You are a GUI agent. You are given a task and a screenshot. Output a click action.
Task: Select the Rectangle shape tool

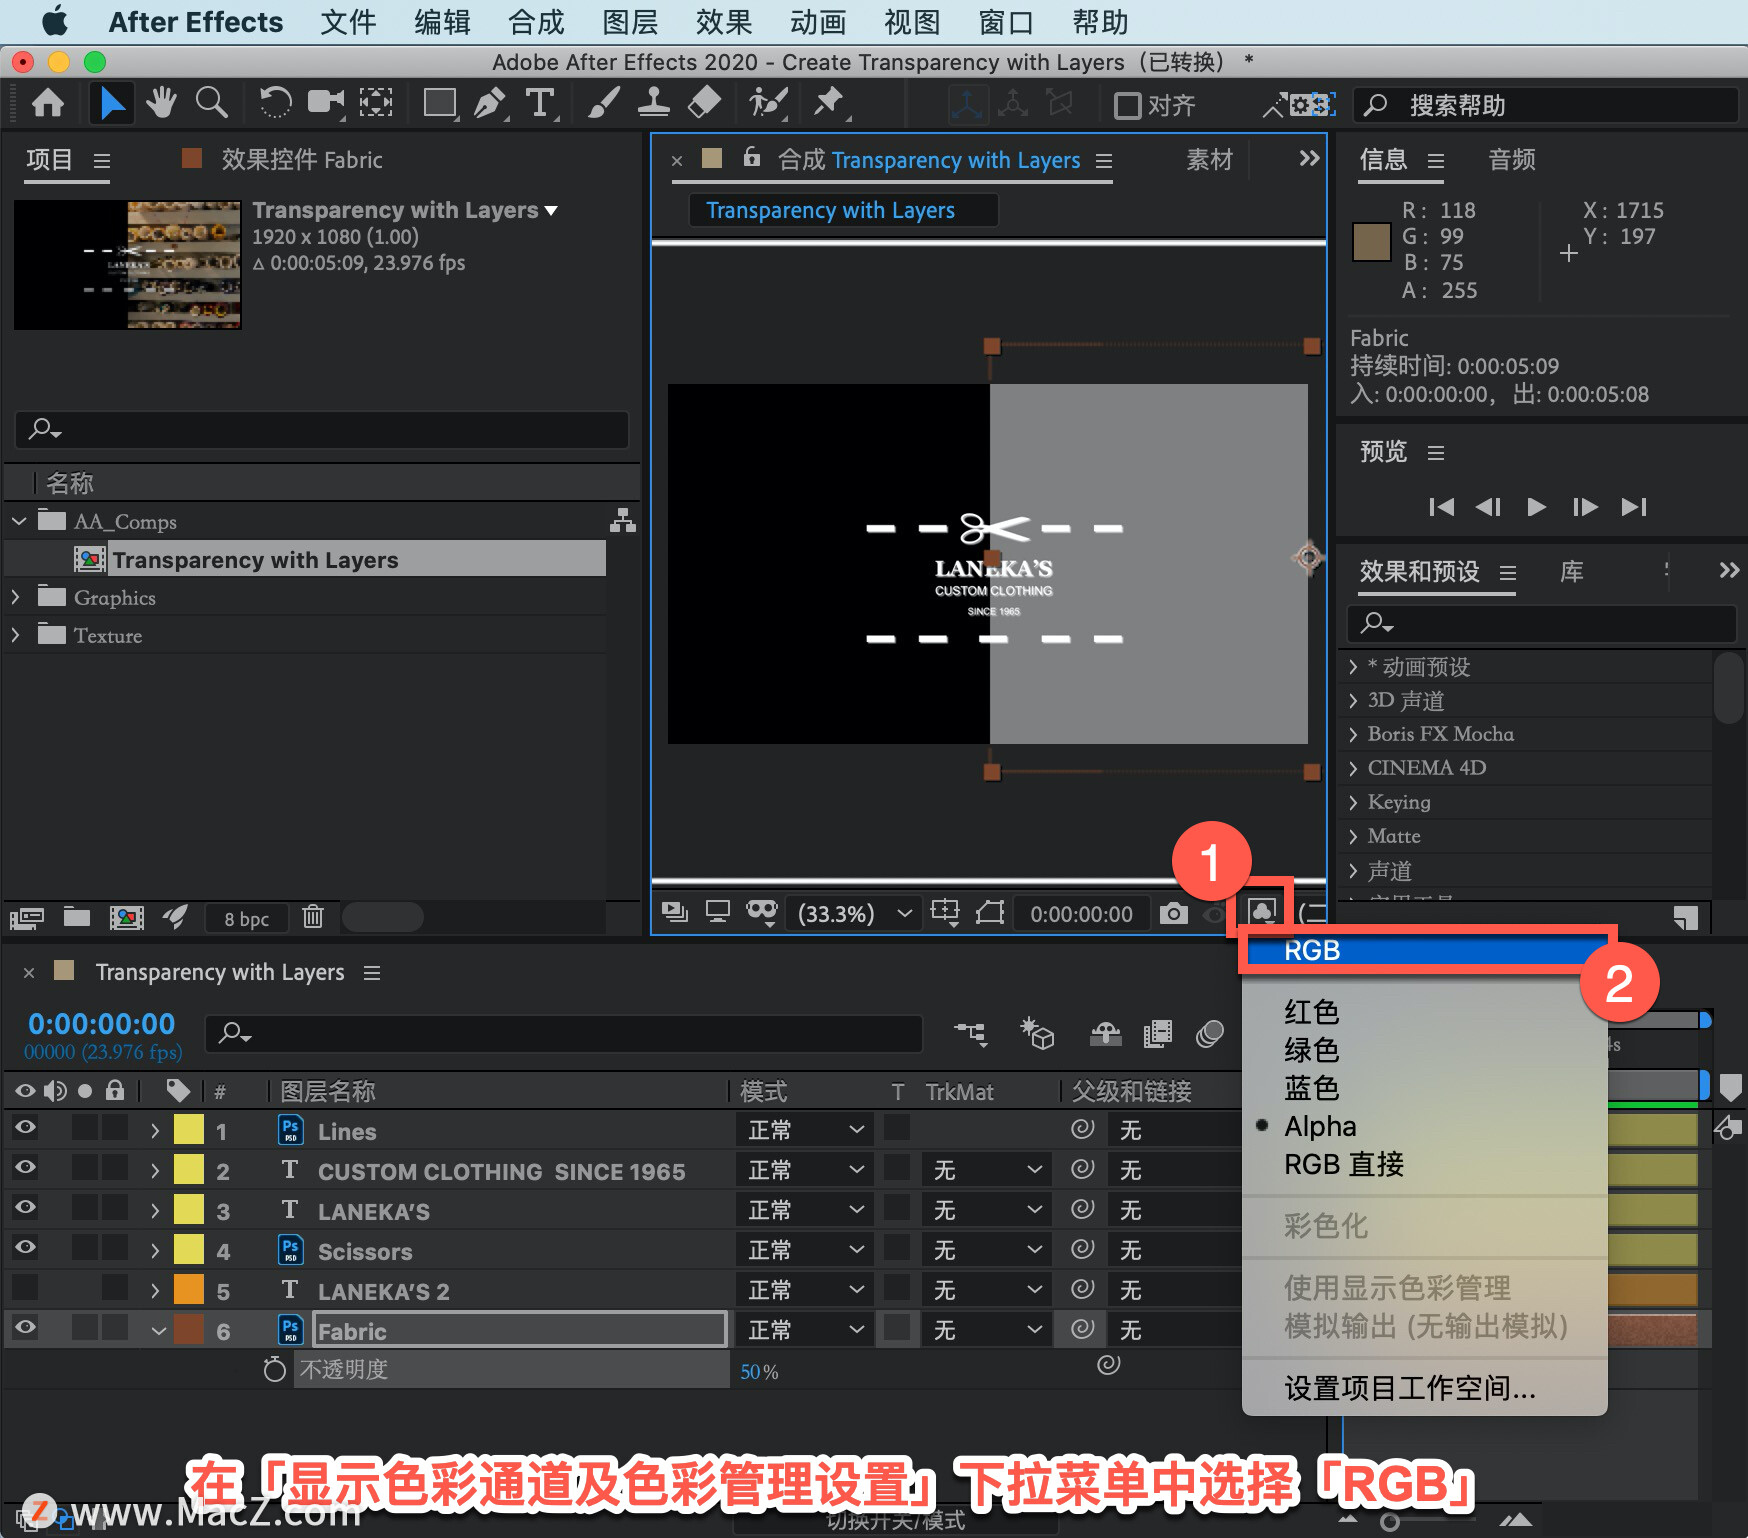click(440, 103)
